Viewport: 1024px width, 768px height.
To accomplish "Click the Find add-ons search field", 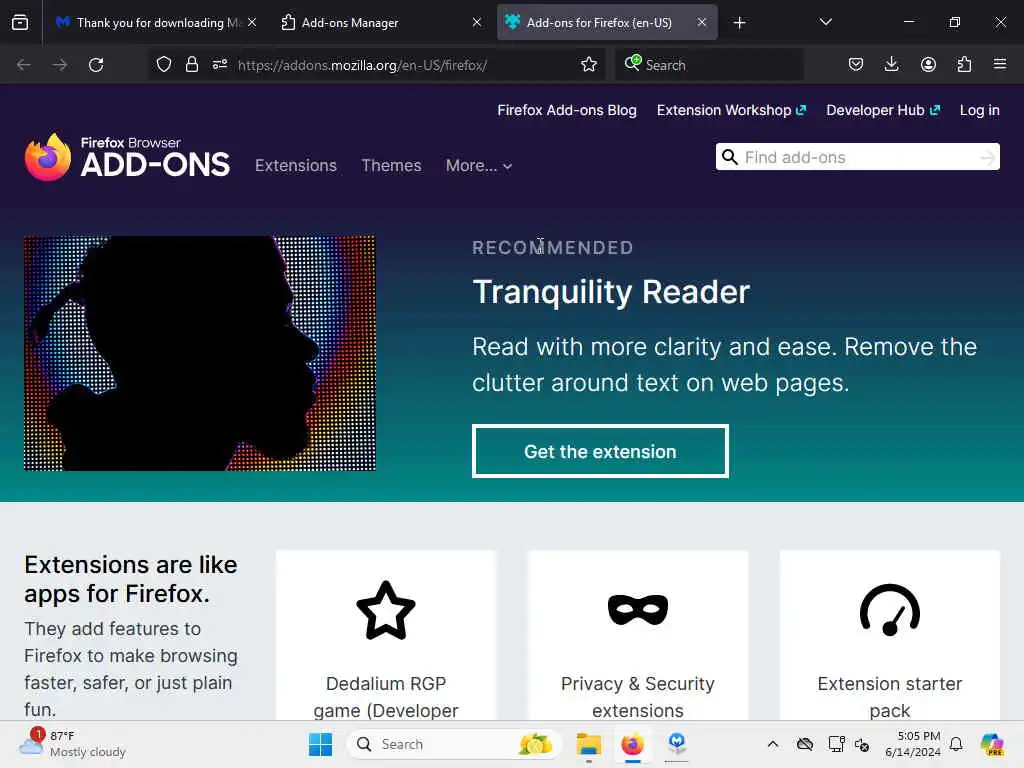I will click(857, 157).
